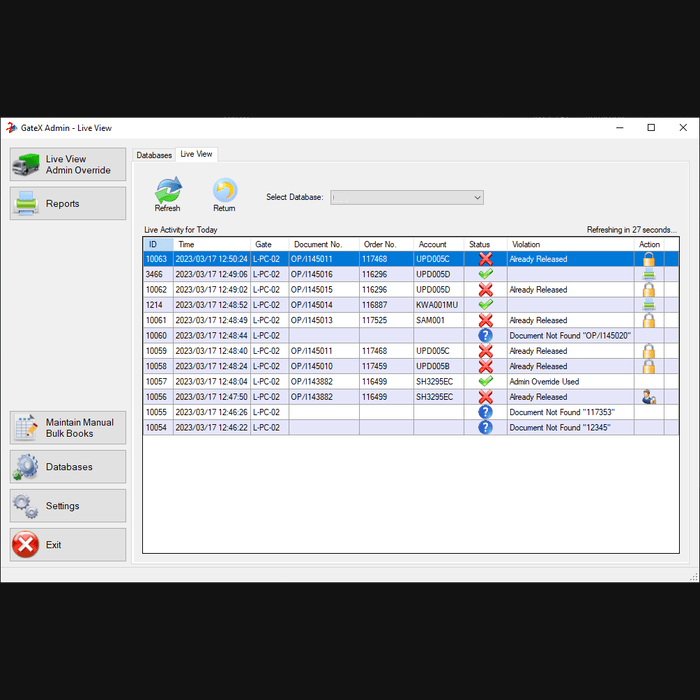Sort by the Time column header

212,244
